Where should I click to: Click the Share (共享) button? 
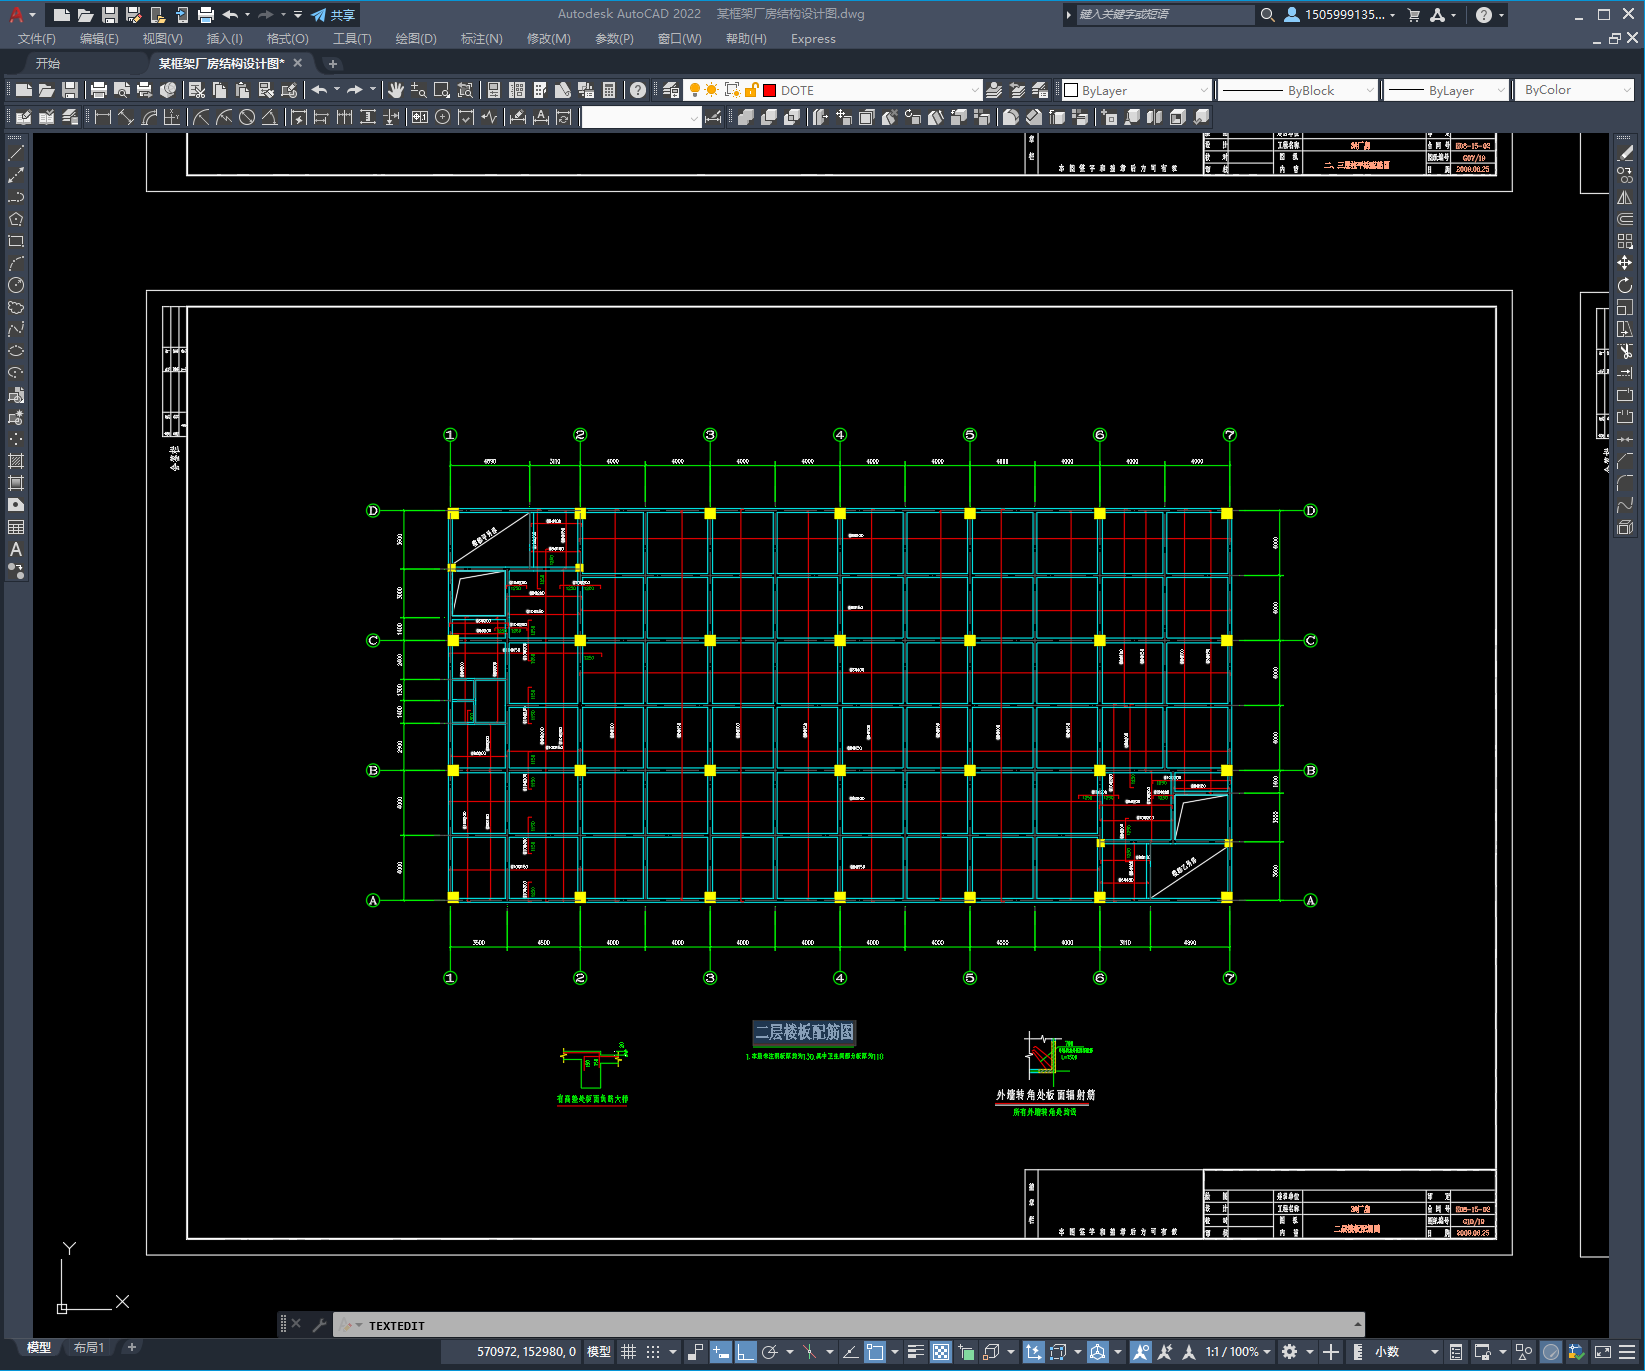(x=333, y=15)
